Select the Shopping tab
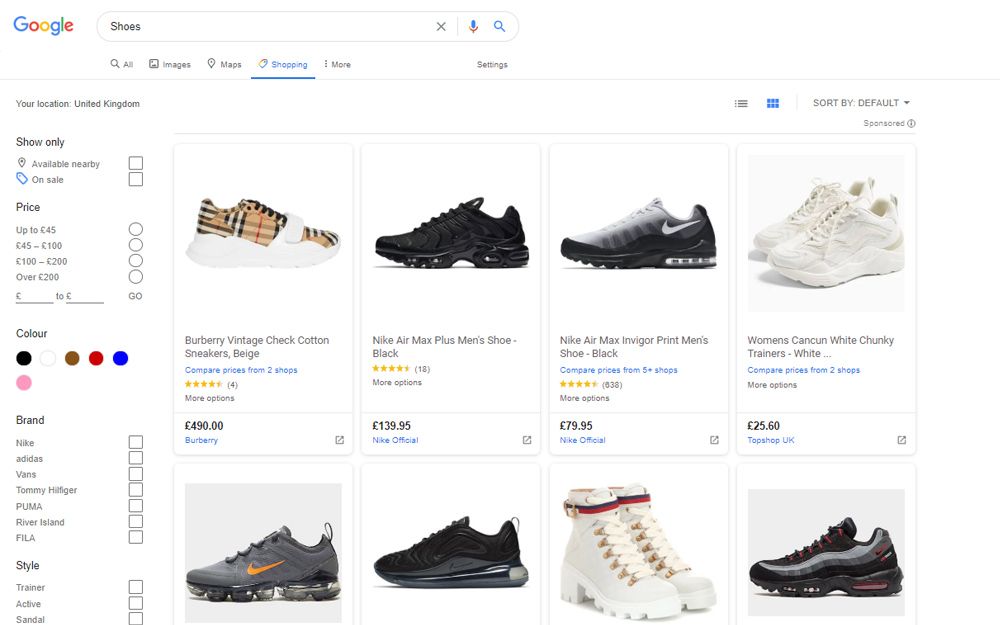 point(283,64)
